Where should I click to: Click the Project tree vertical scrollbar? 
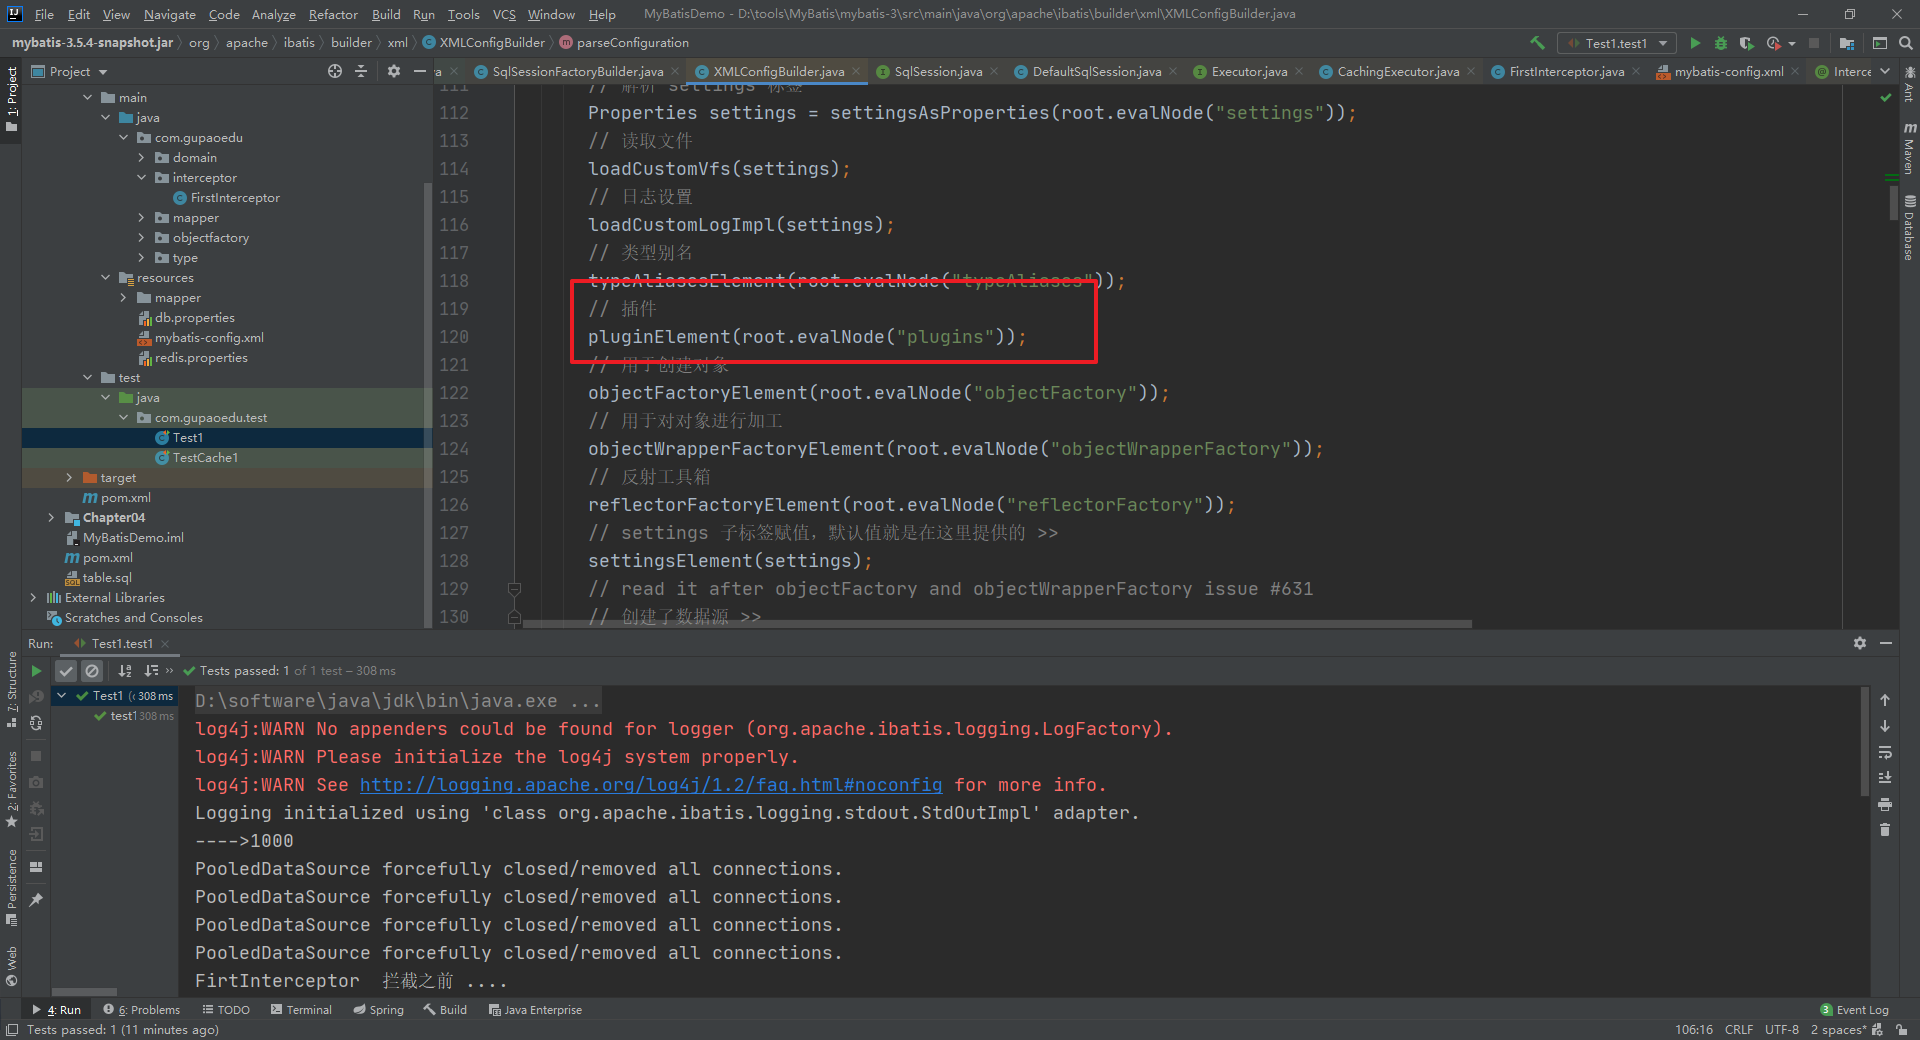click(428, 405)
